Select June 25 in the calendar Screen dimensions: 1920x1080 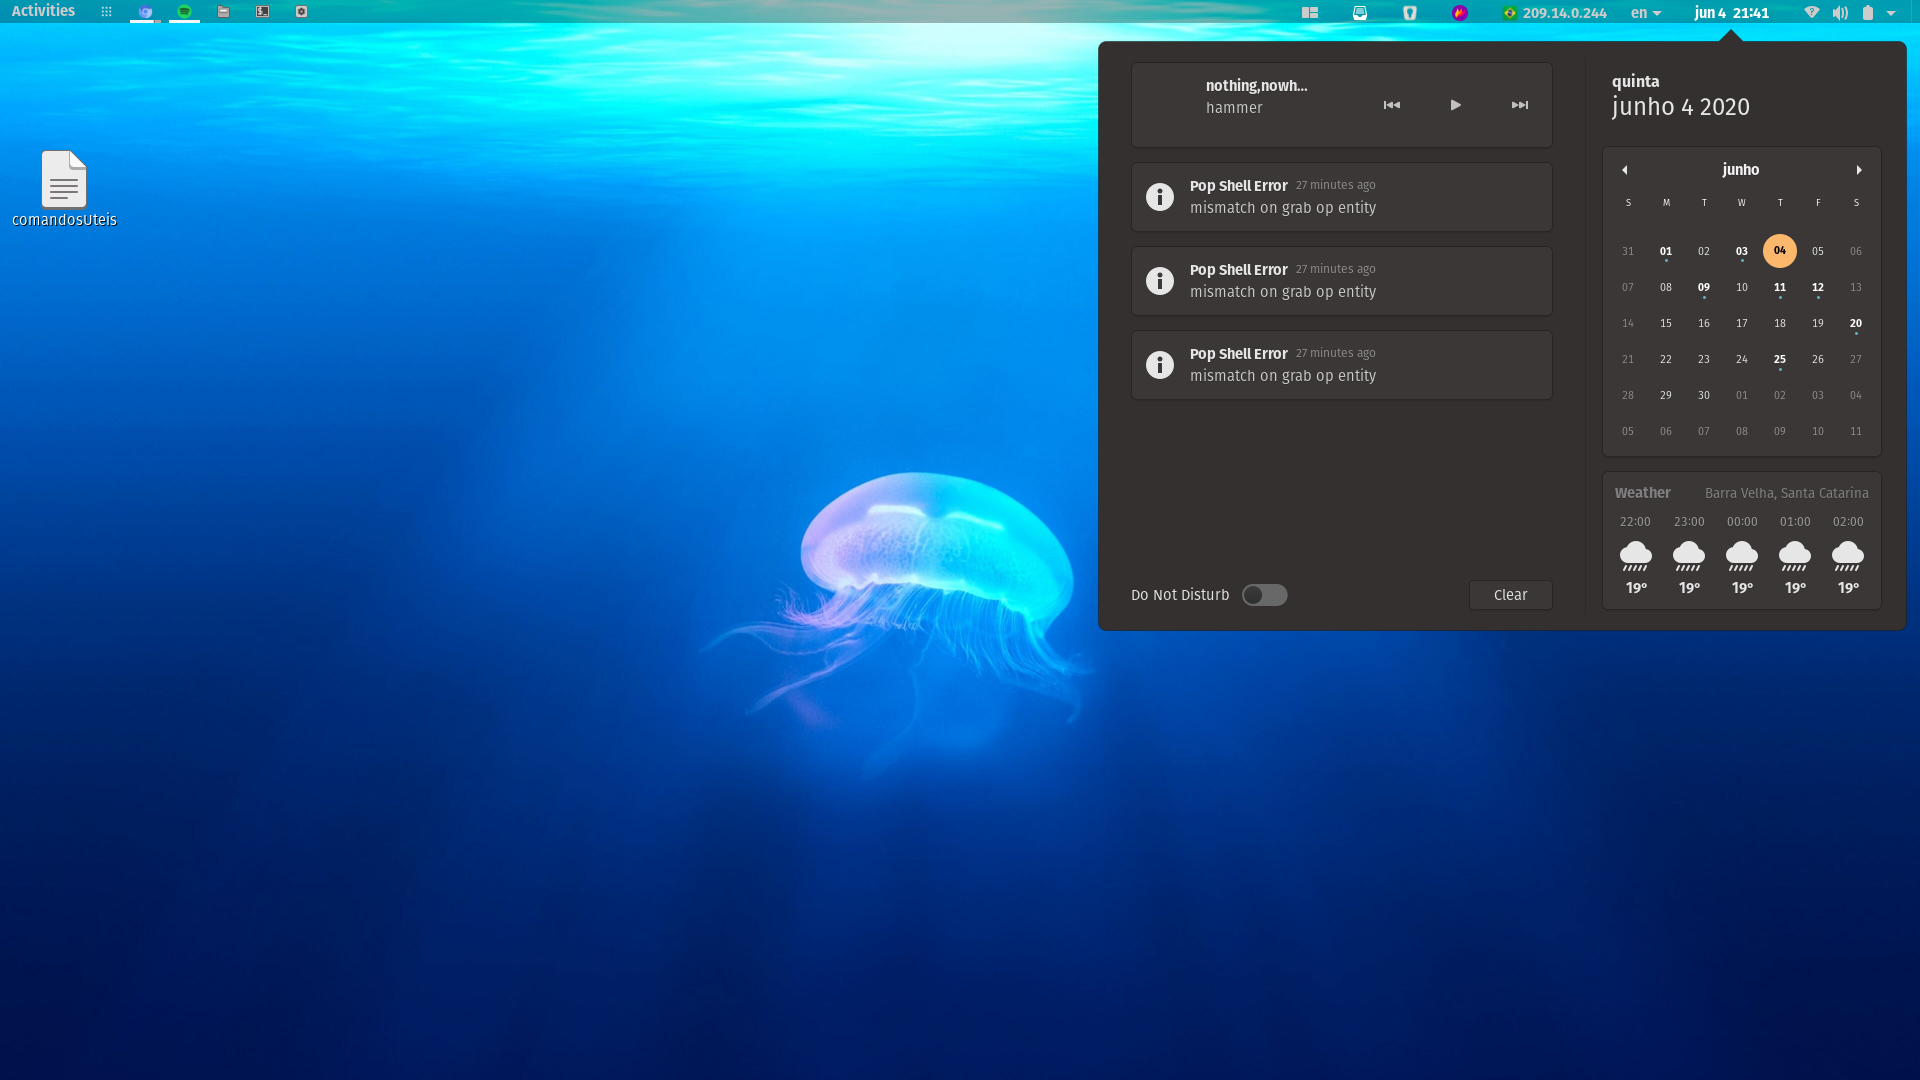[1780, 359]
